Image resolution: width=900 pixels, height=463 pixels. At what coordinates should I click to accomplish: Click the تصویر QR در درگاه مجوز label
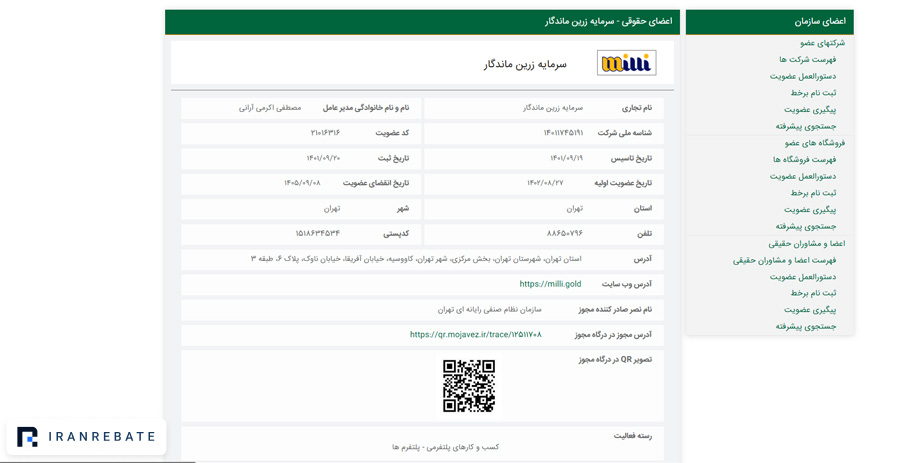tap(615, 360)
